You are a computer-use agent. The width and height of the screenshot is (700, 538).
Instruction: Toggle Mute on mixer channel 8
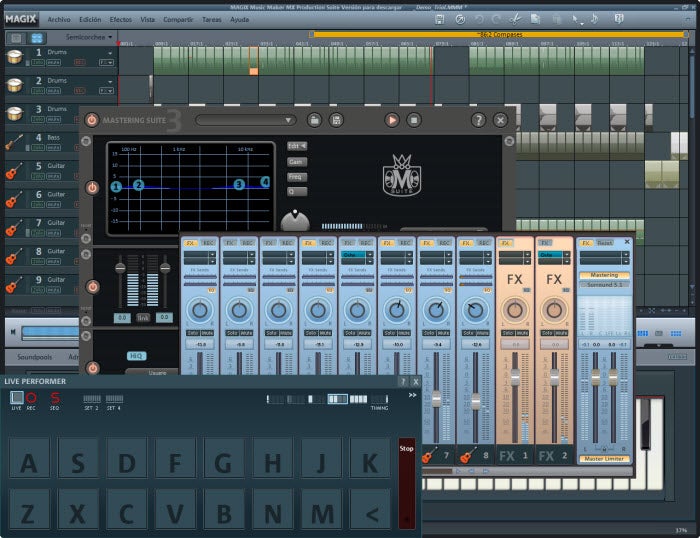pos(483,333)
